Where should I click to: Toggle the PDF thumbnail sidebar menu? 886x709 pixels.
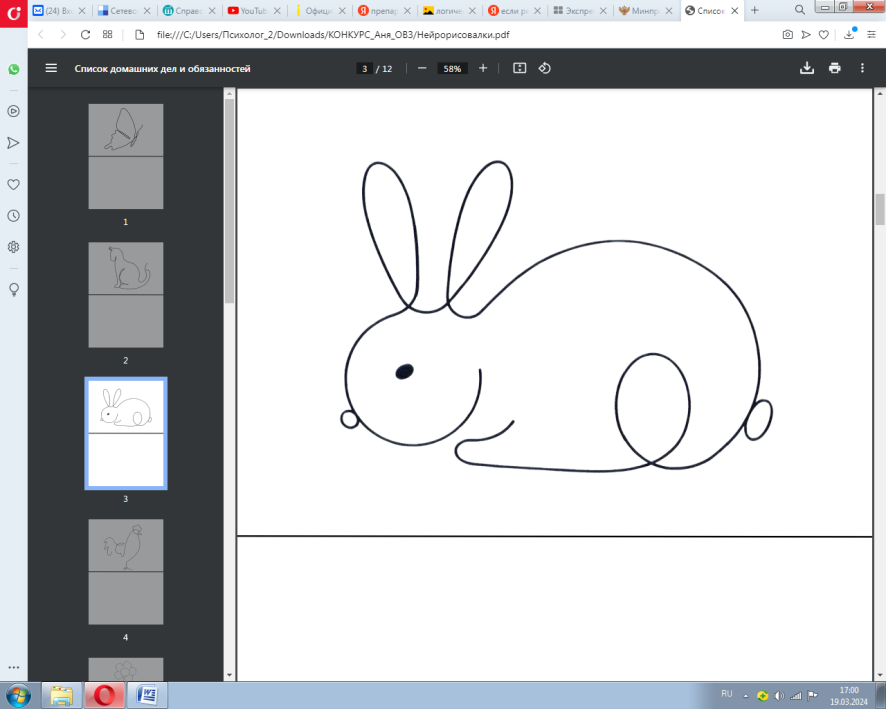point(51,69)
